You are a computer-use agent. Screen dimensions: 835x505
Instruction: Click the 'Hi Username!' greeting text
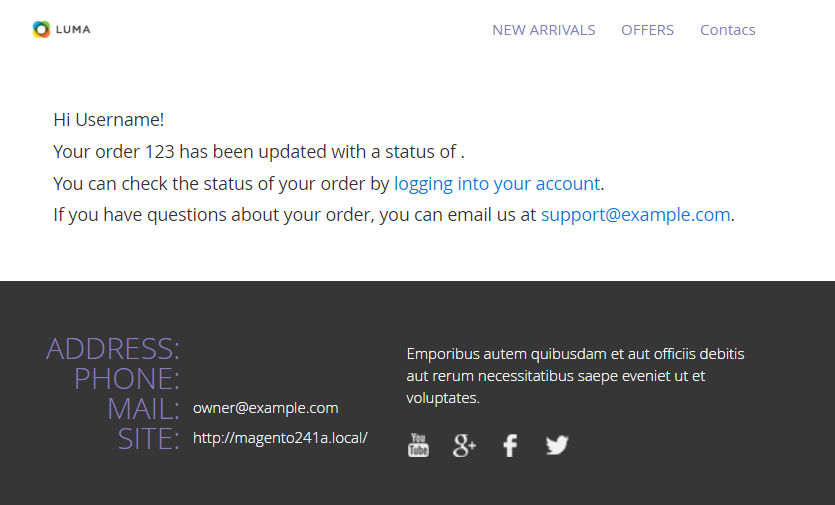click(108, 119)
